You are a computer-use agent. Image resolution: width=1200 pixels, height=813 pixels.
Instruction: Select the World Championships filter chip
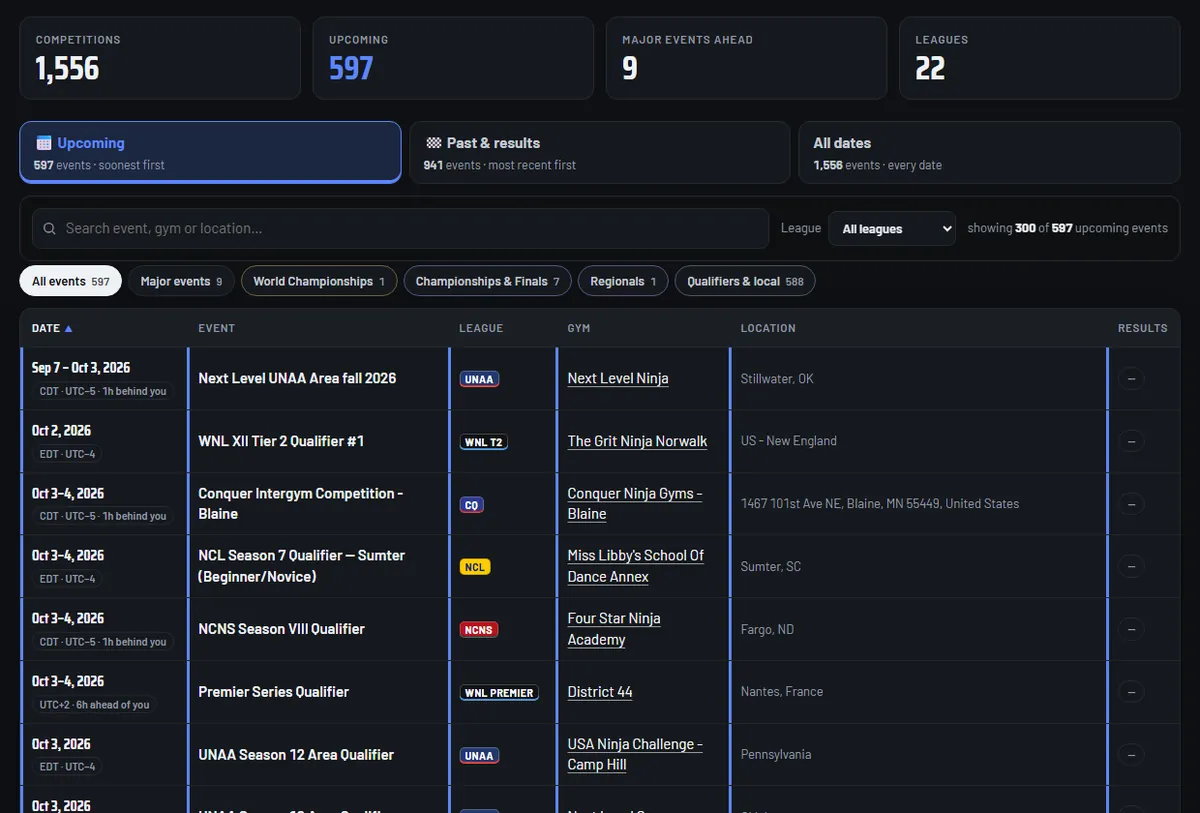(x=319, y=281)
